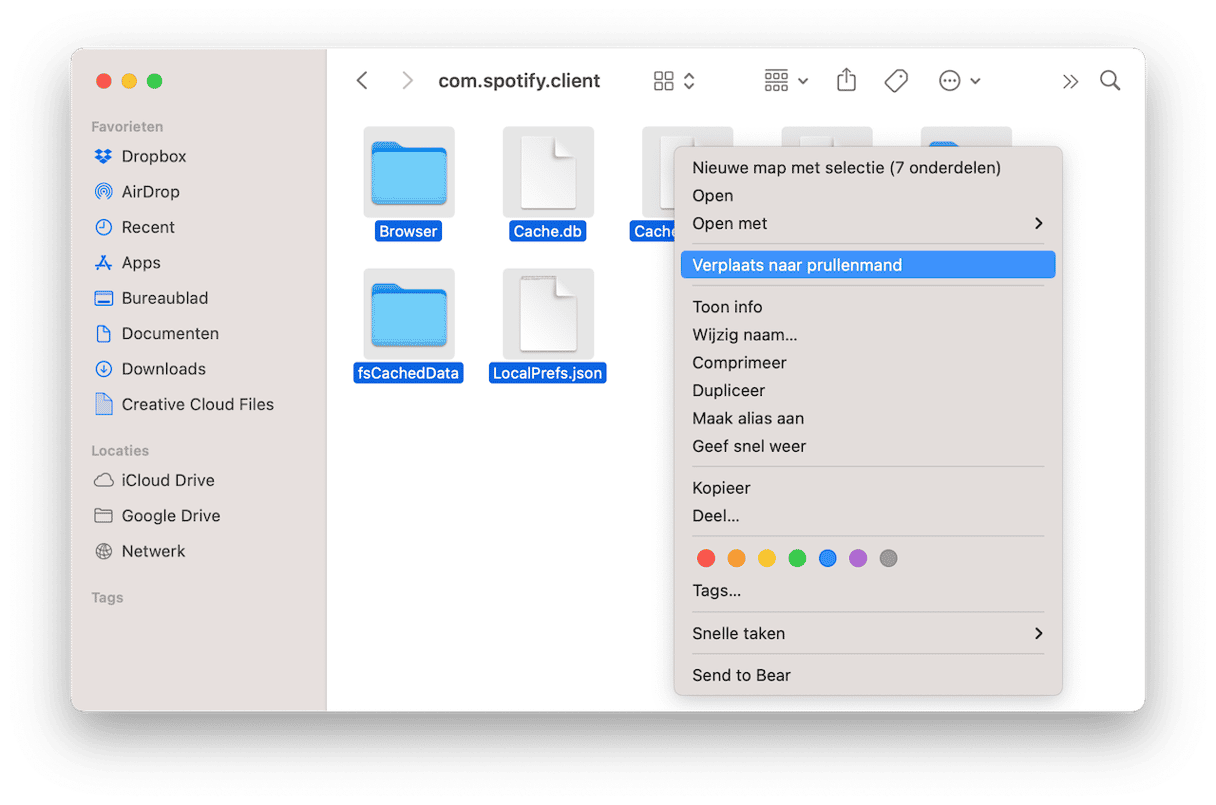Go back with the left chevron
This screenshot has width=1216, height=805.
(362, 81)
